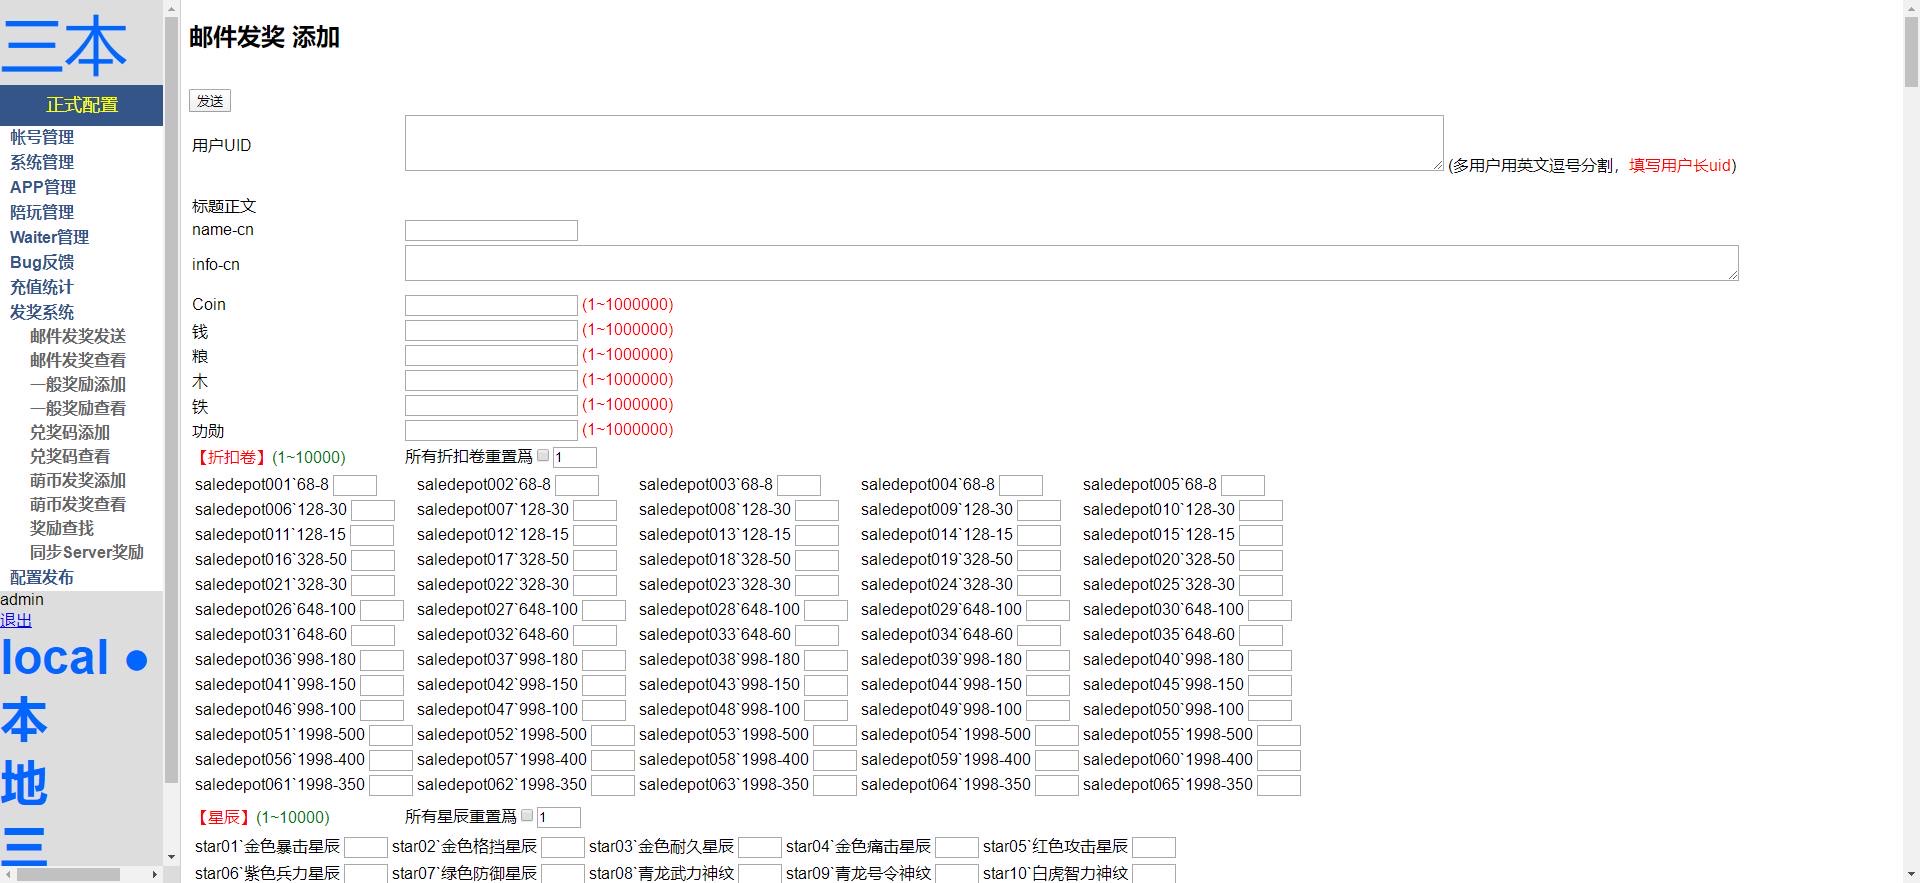This screenshot has width=1920, height=883.
Task: Open the 兑奖码添加 menu item
Action: point(70,432)
